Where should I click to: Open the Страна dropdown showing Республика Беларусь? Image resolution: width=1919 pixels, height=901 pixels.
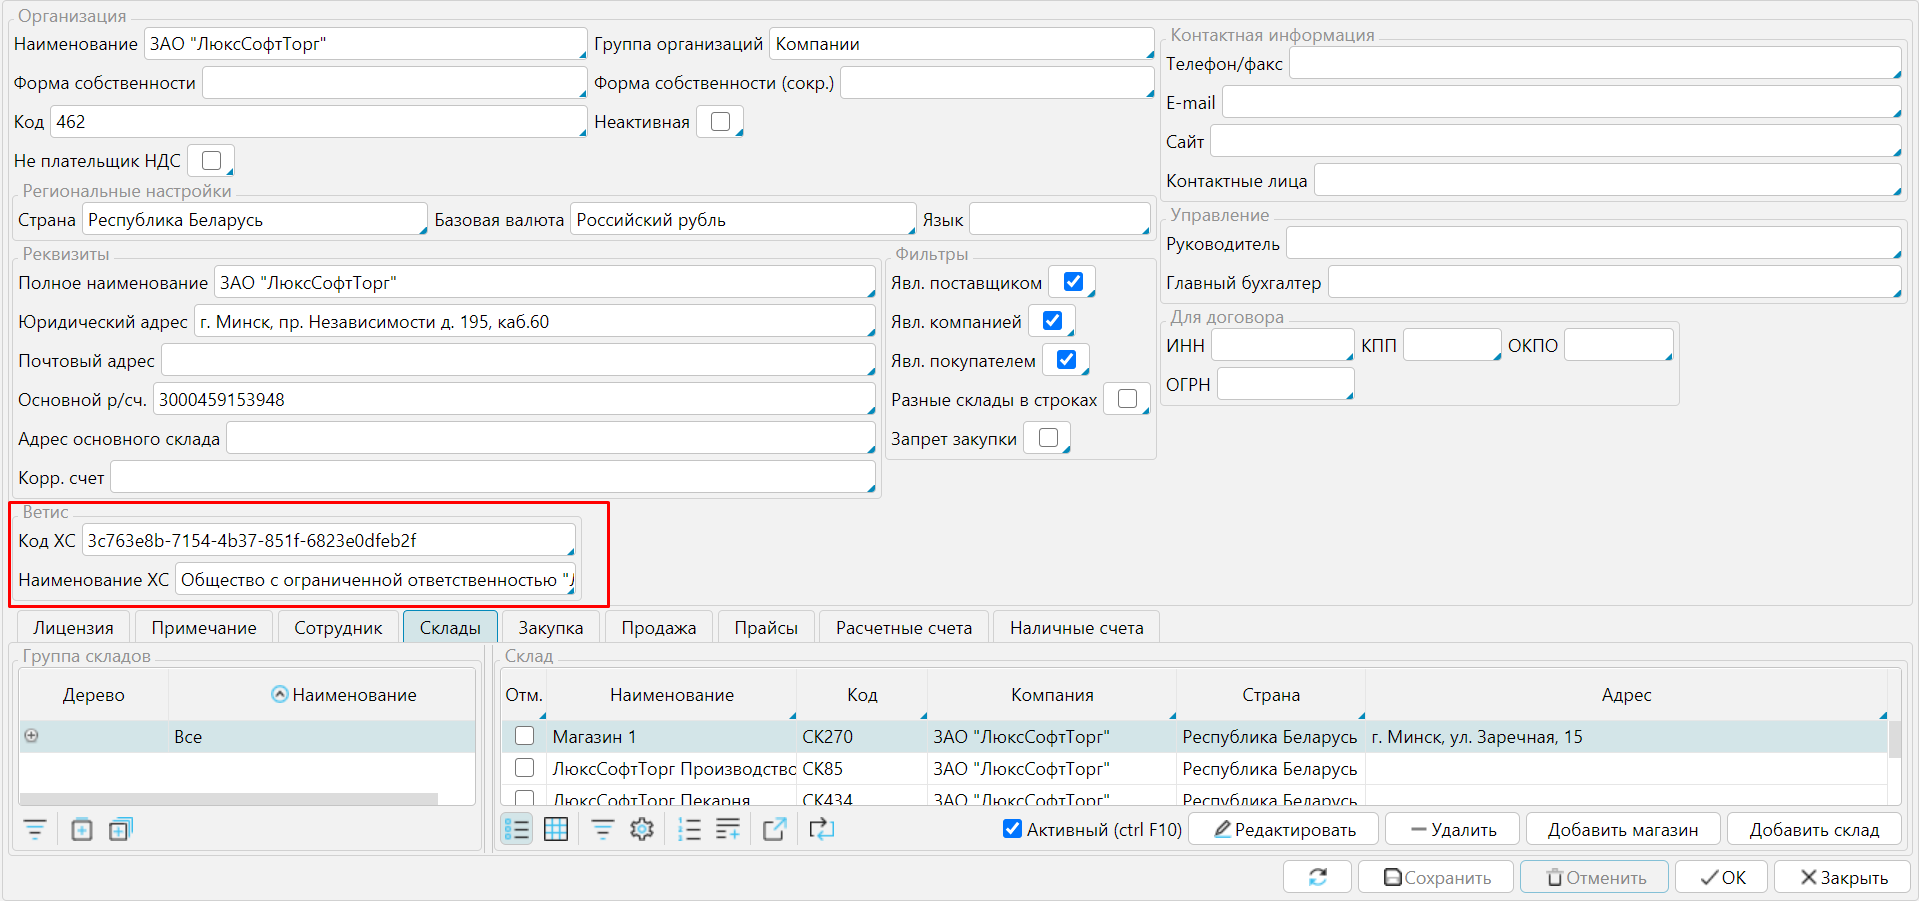click(255, 220)
